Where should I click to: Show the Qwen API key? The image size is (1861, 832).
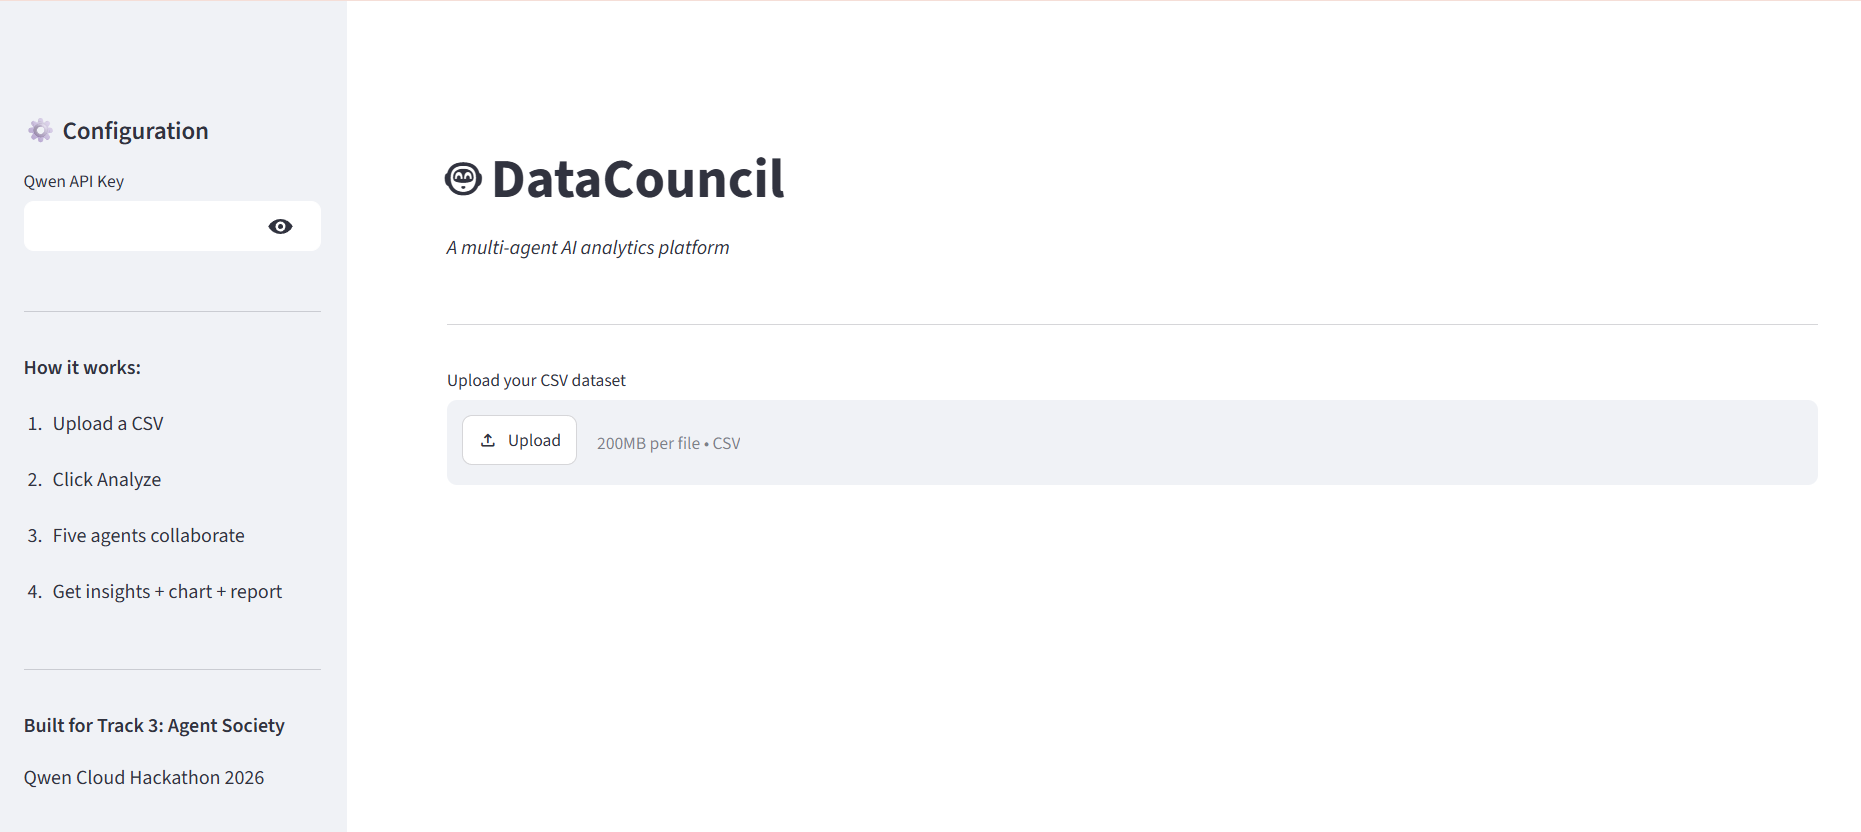pyautogui.click(x=280, y=226)
